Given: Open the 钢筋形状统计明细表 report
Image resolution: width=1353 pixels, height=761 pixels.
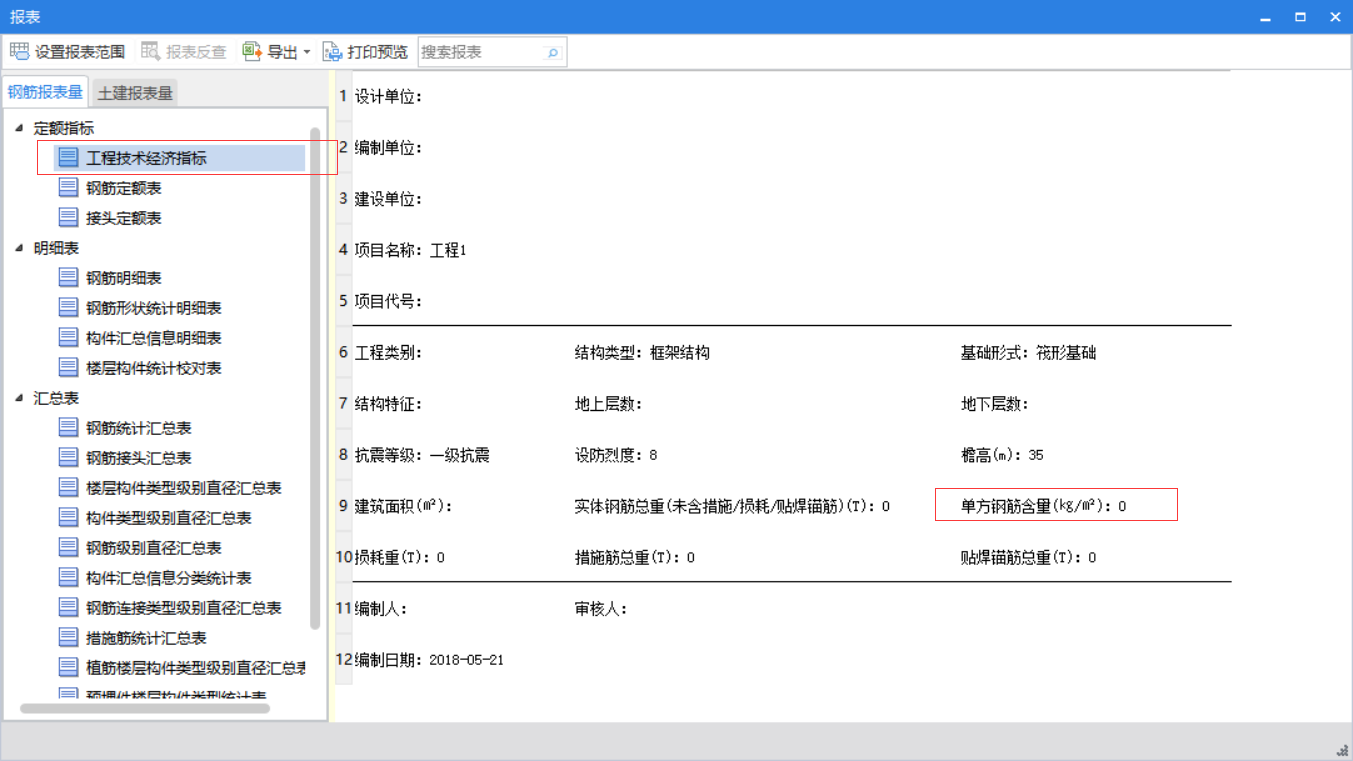Looking at the screenshot, I should pyautogui.click(x=154, y=308).
